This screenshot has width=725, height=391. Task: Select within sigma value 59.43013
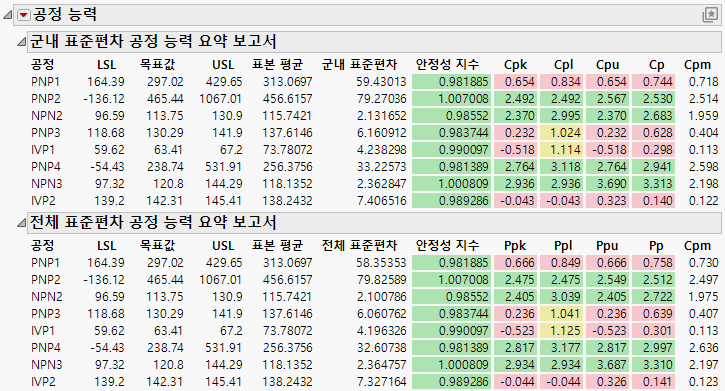381,82
